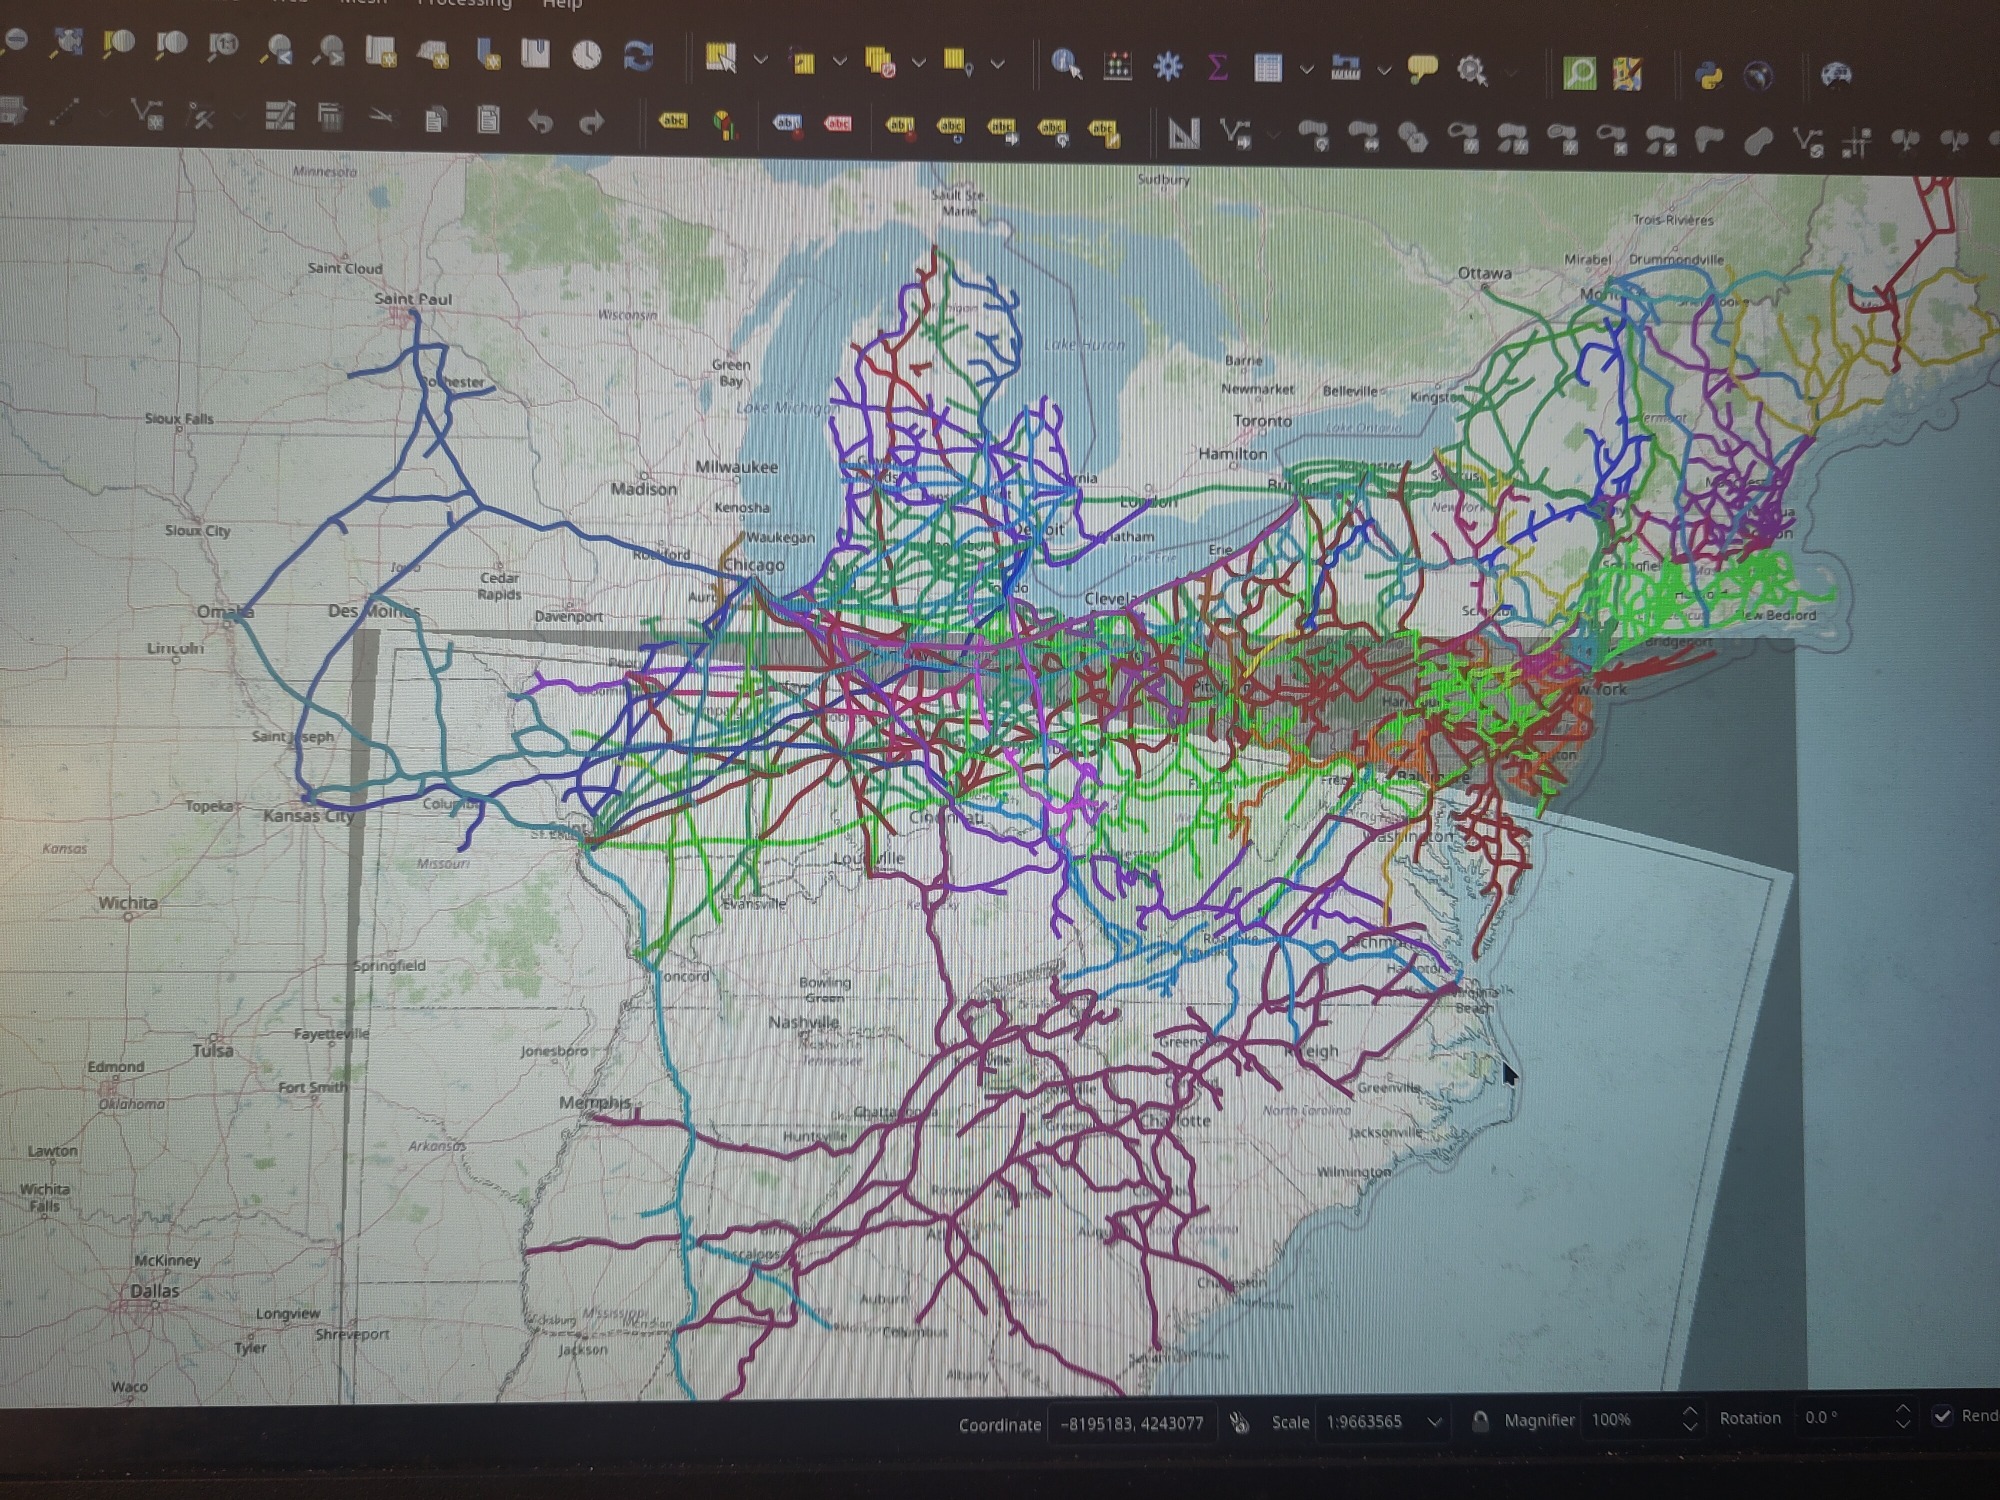
Task: Open the Python Console icon
Action: click(1708, 74)
